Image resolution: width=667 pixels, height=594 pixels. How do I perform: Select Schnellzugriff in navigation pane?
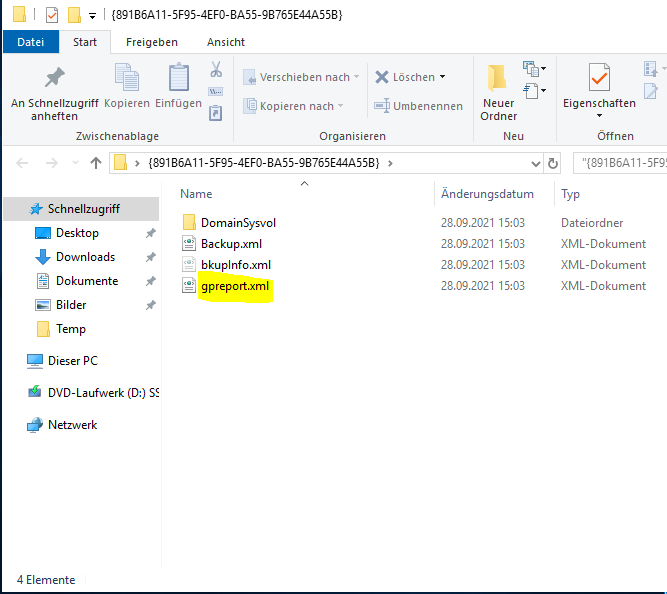pyautogui.click(x=81, y=209)
